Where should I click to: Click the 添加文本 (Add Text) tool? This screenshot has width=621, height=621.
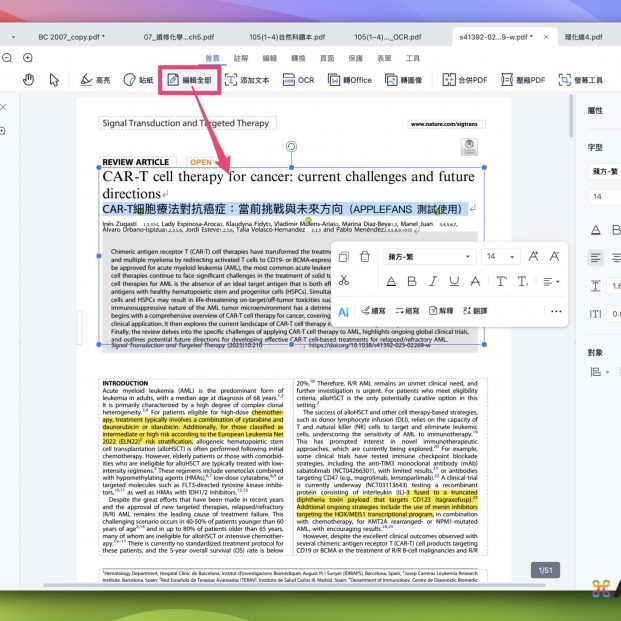point(246,79)
